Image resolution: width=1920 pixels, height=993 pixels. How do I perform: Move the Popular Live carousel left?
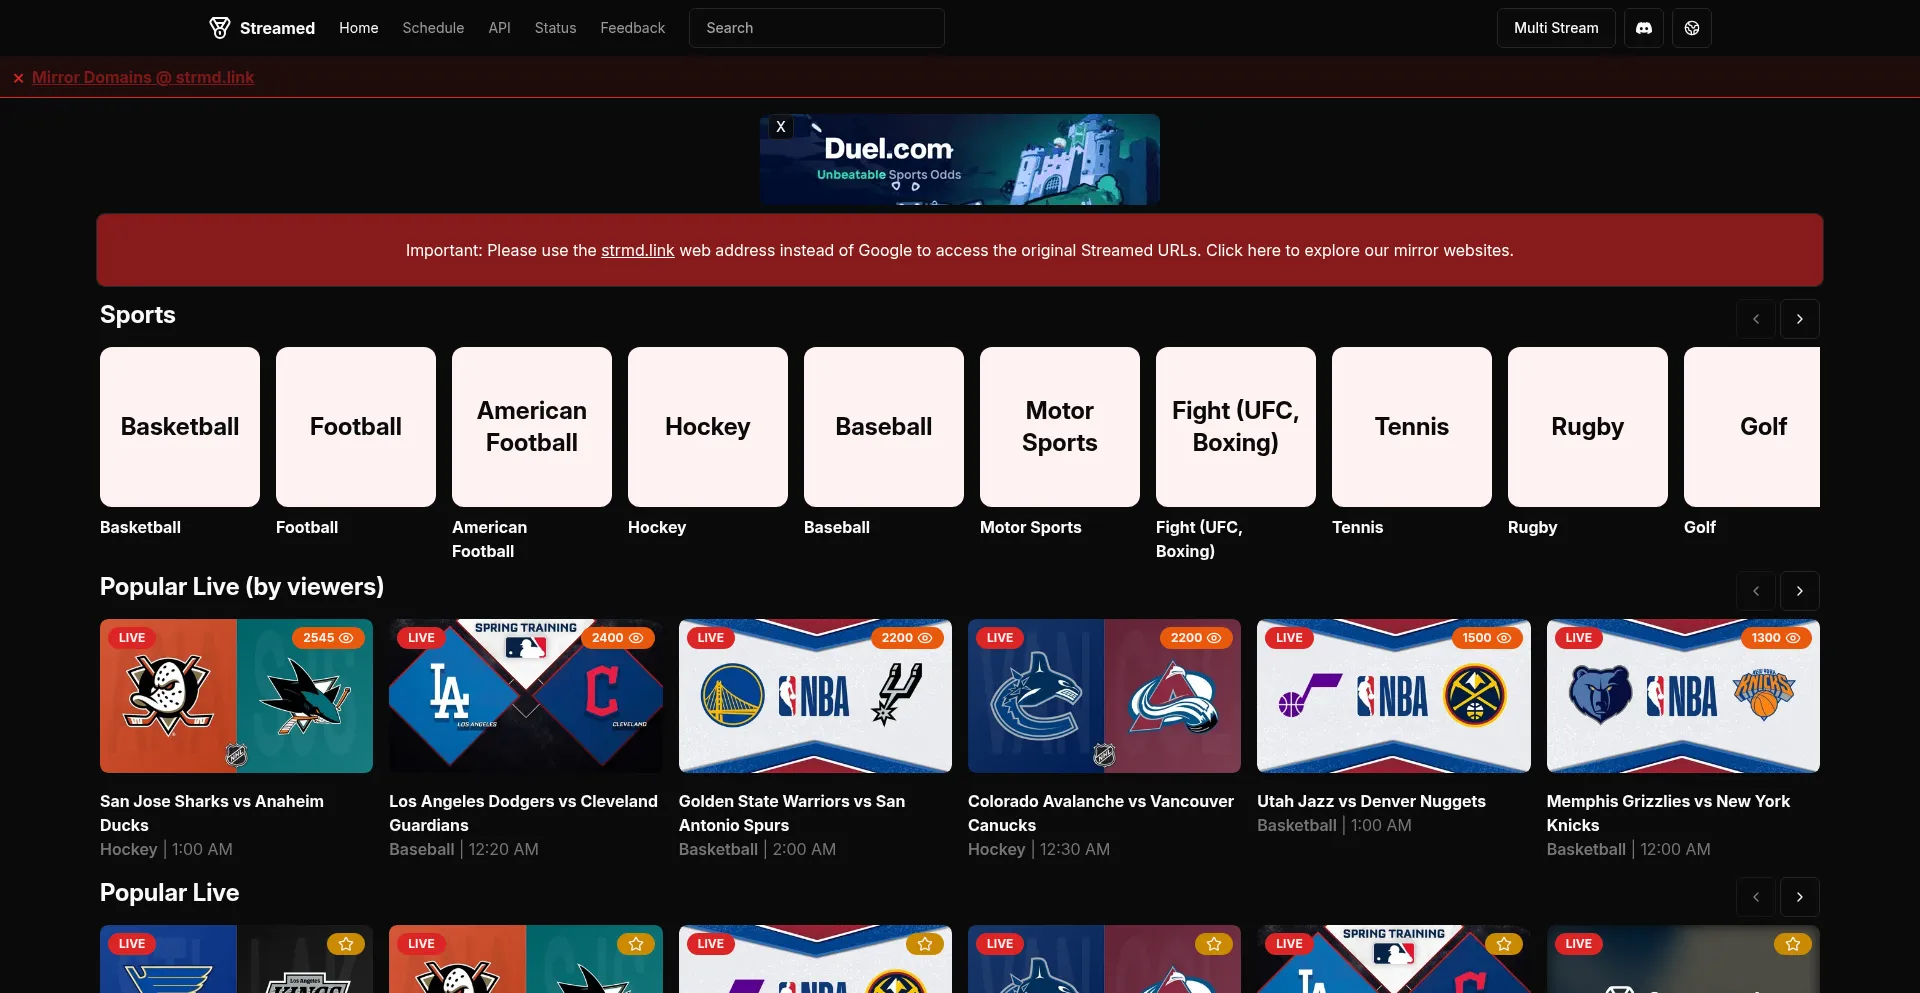click(x=1756, y=897)
